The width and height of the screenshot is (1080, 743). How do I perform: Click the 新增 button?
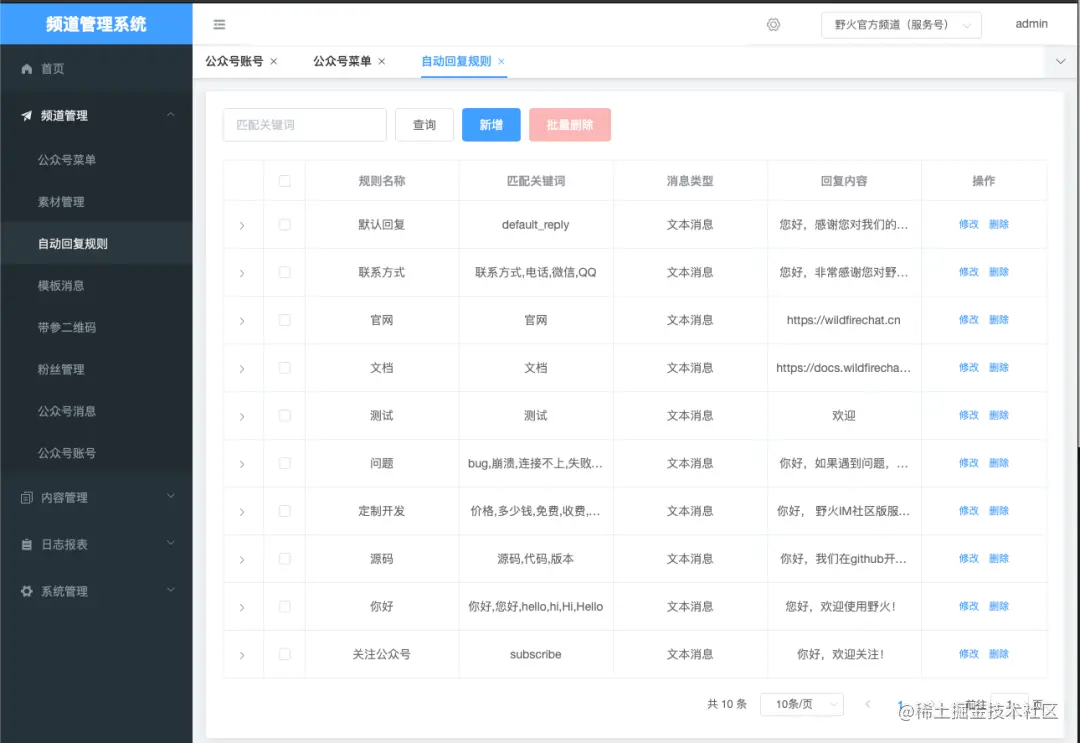pos(491,124)
